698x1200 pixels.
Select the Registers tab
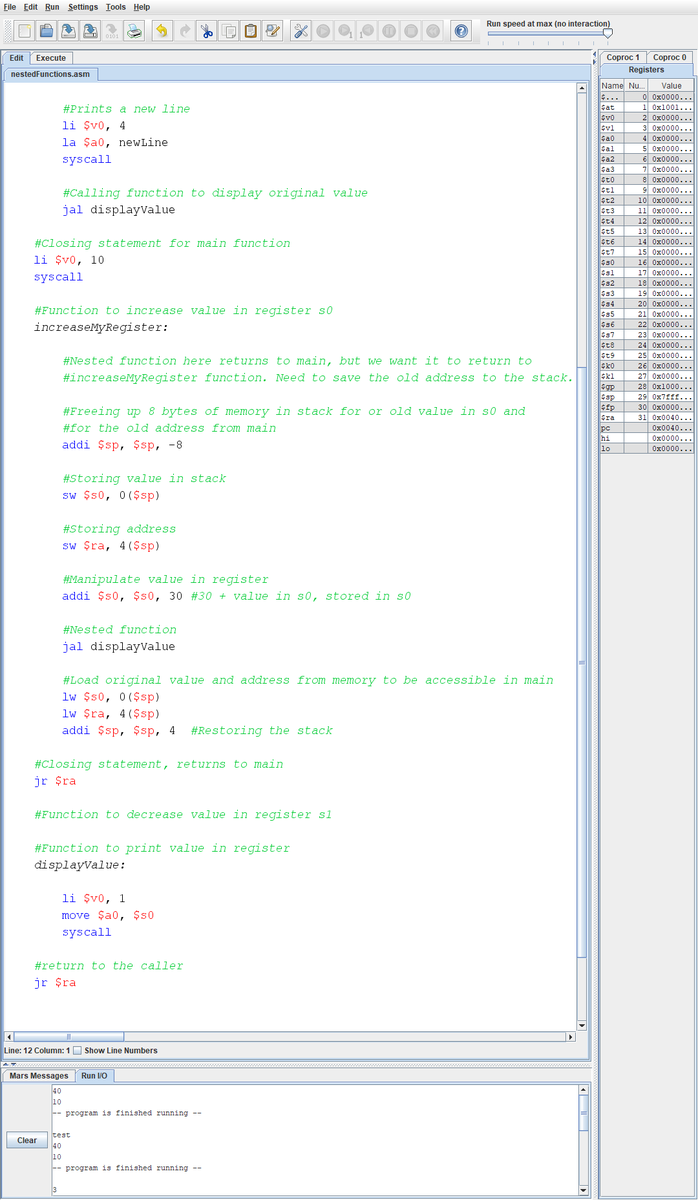(646, 70)
